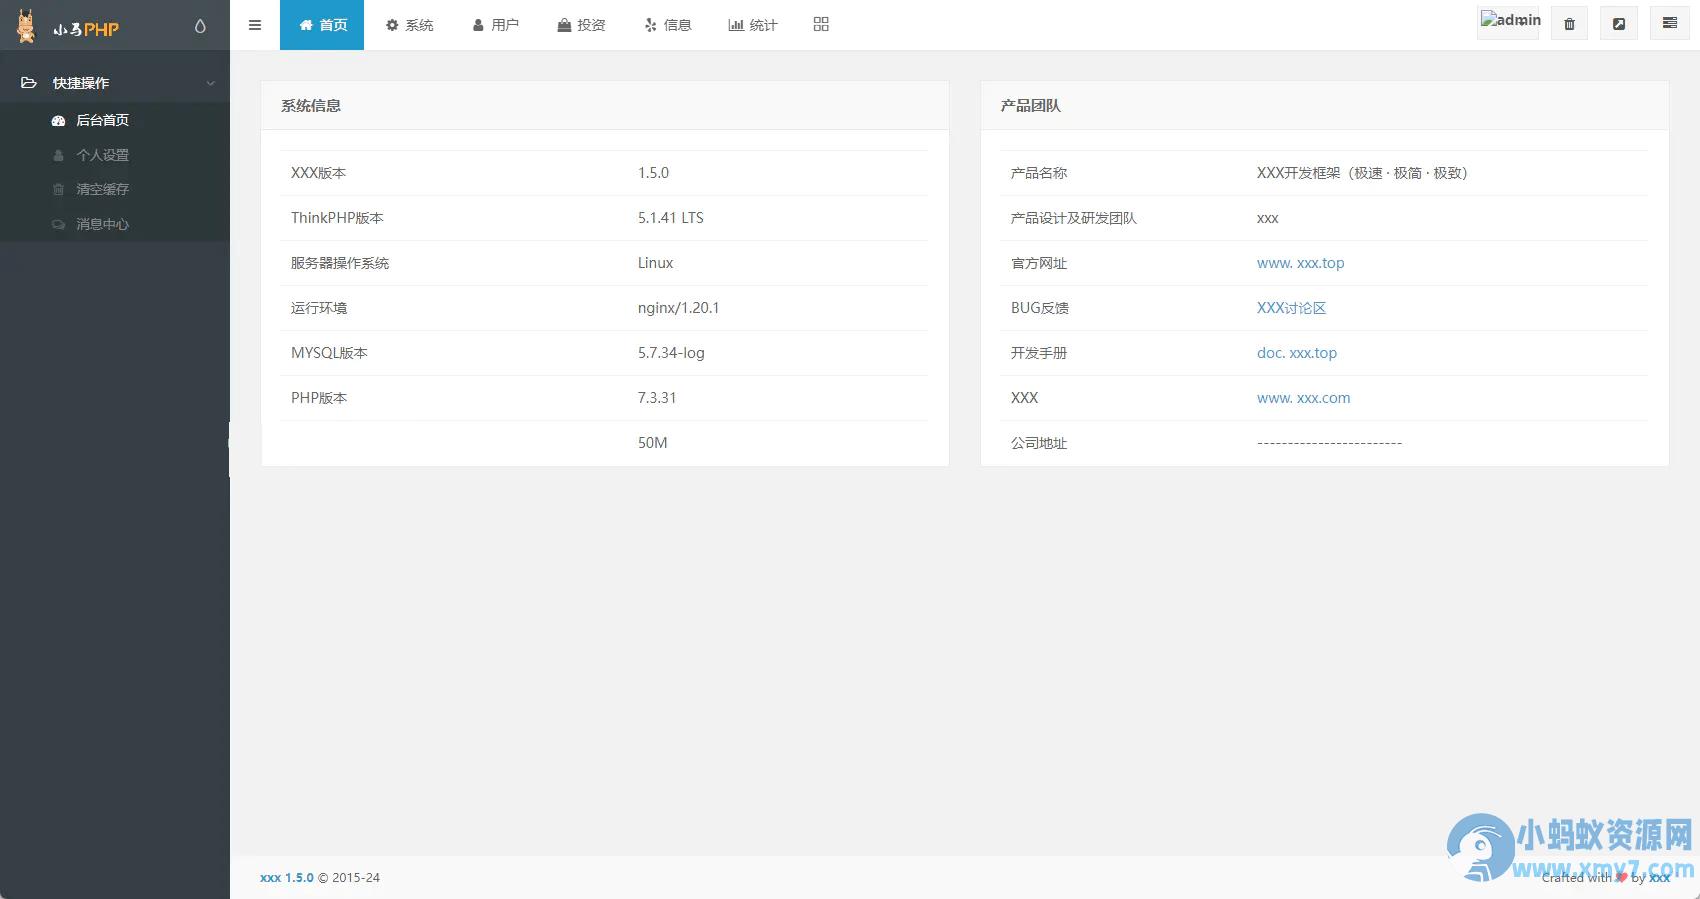Open the 用户 menu

pos(496,25)
